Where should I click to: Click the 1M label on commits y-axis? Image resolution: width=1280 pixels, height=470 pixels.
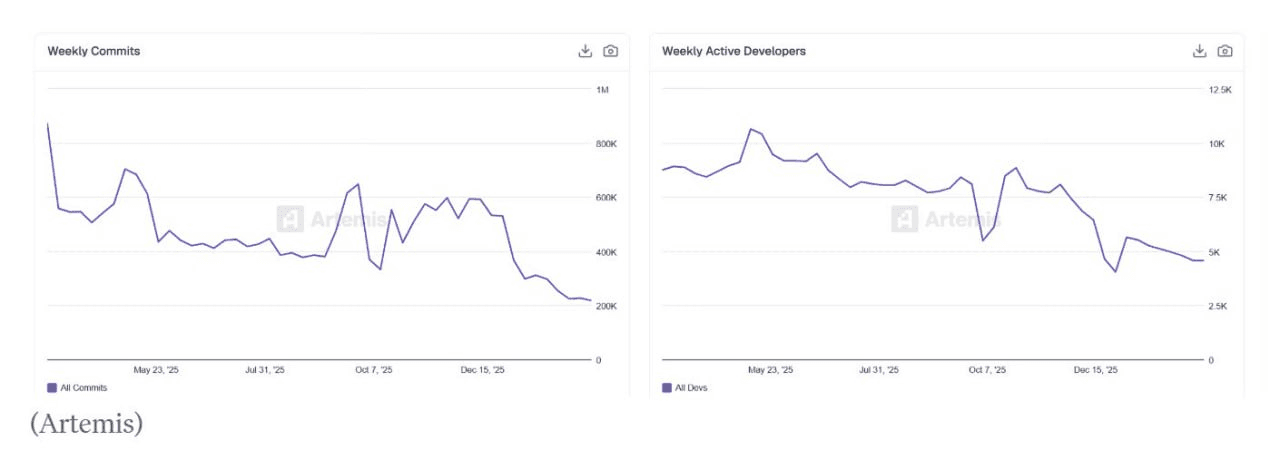coord(602,90)
